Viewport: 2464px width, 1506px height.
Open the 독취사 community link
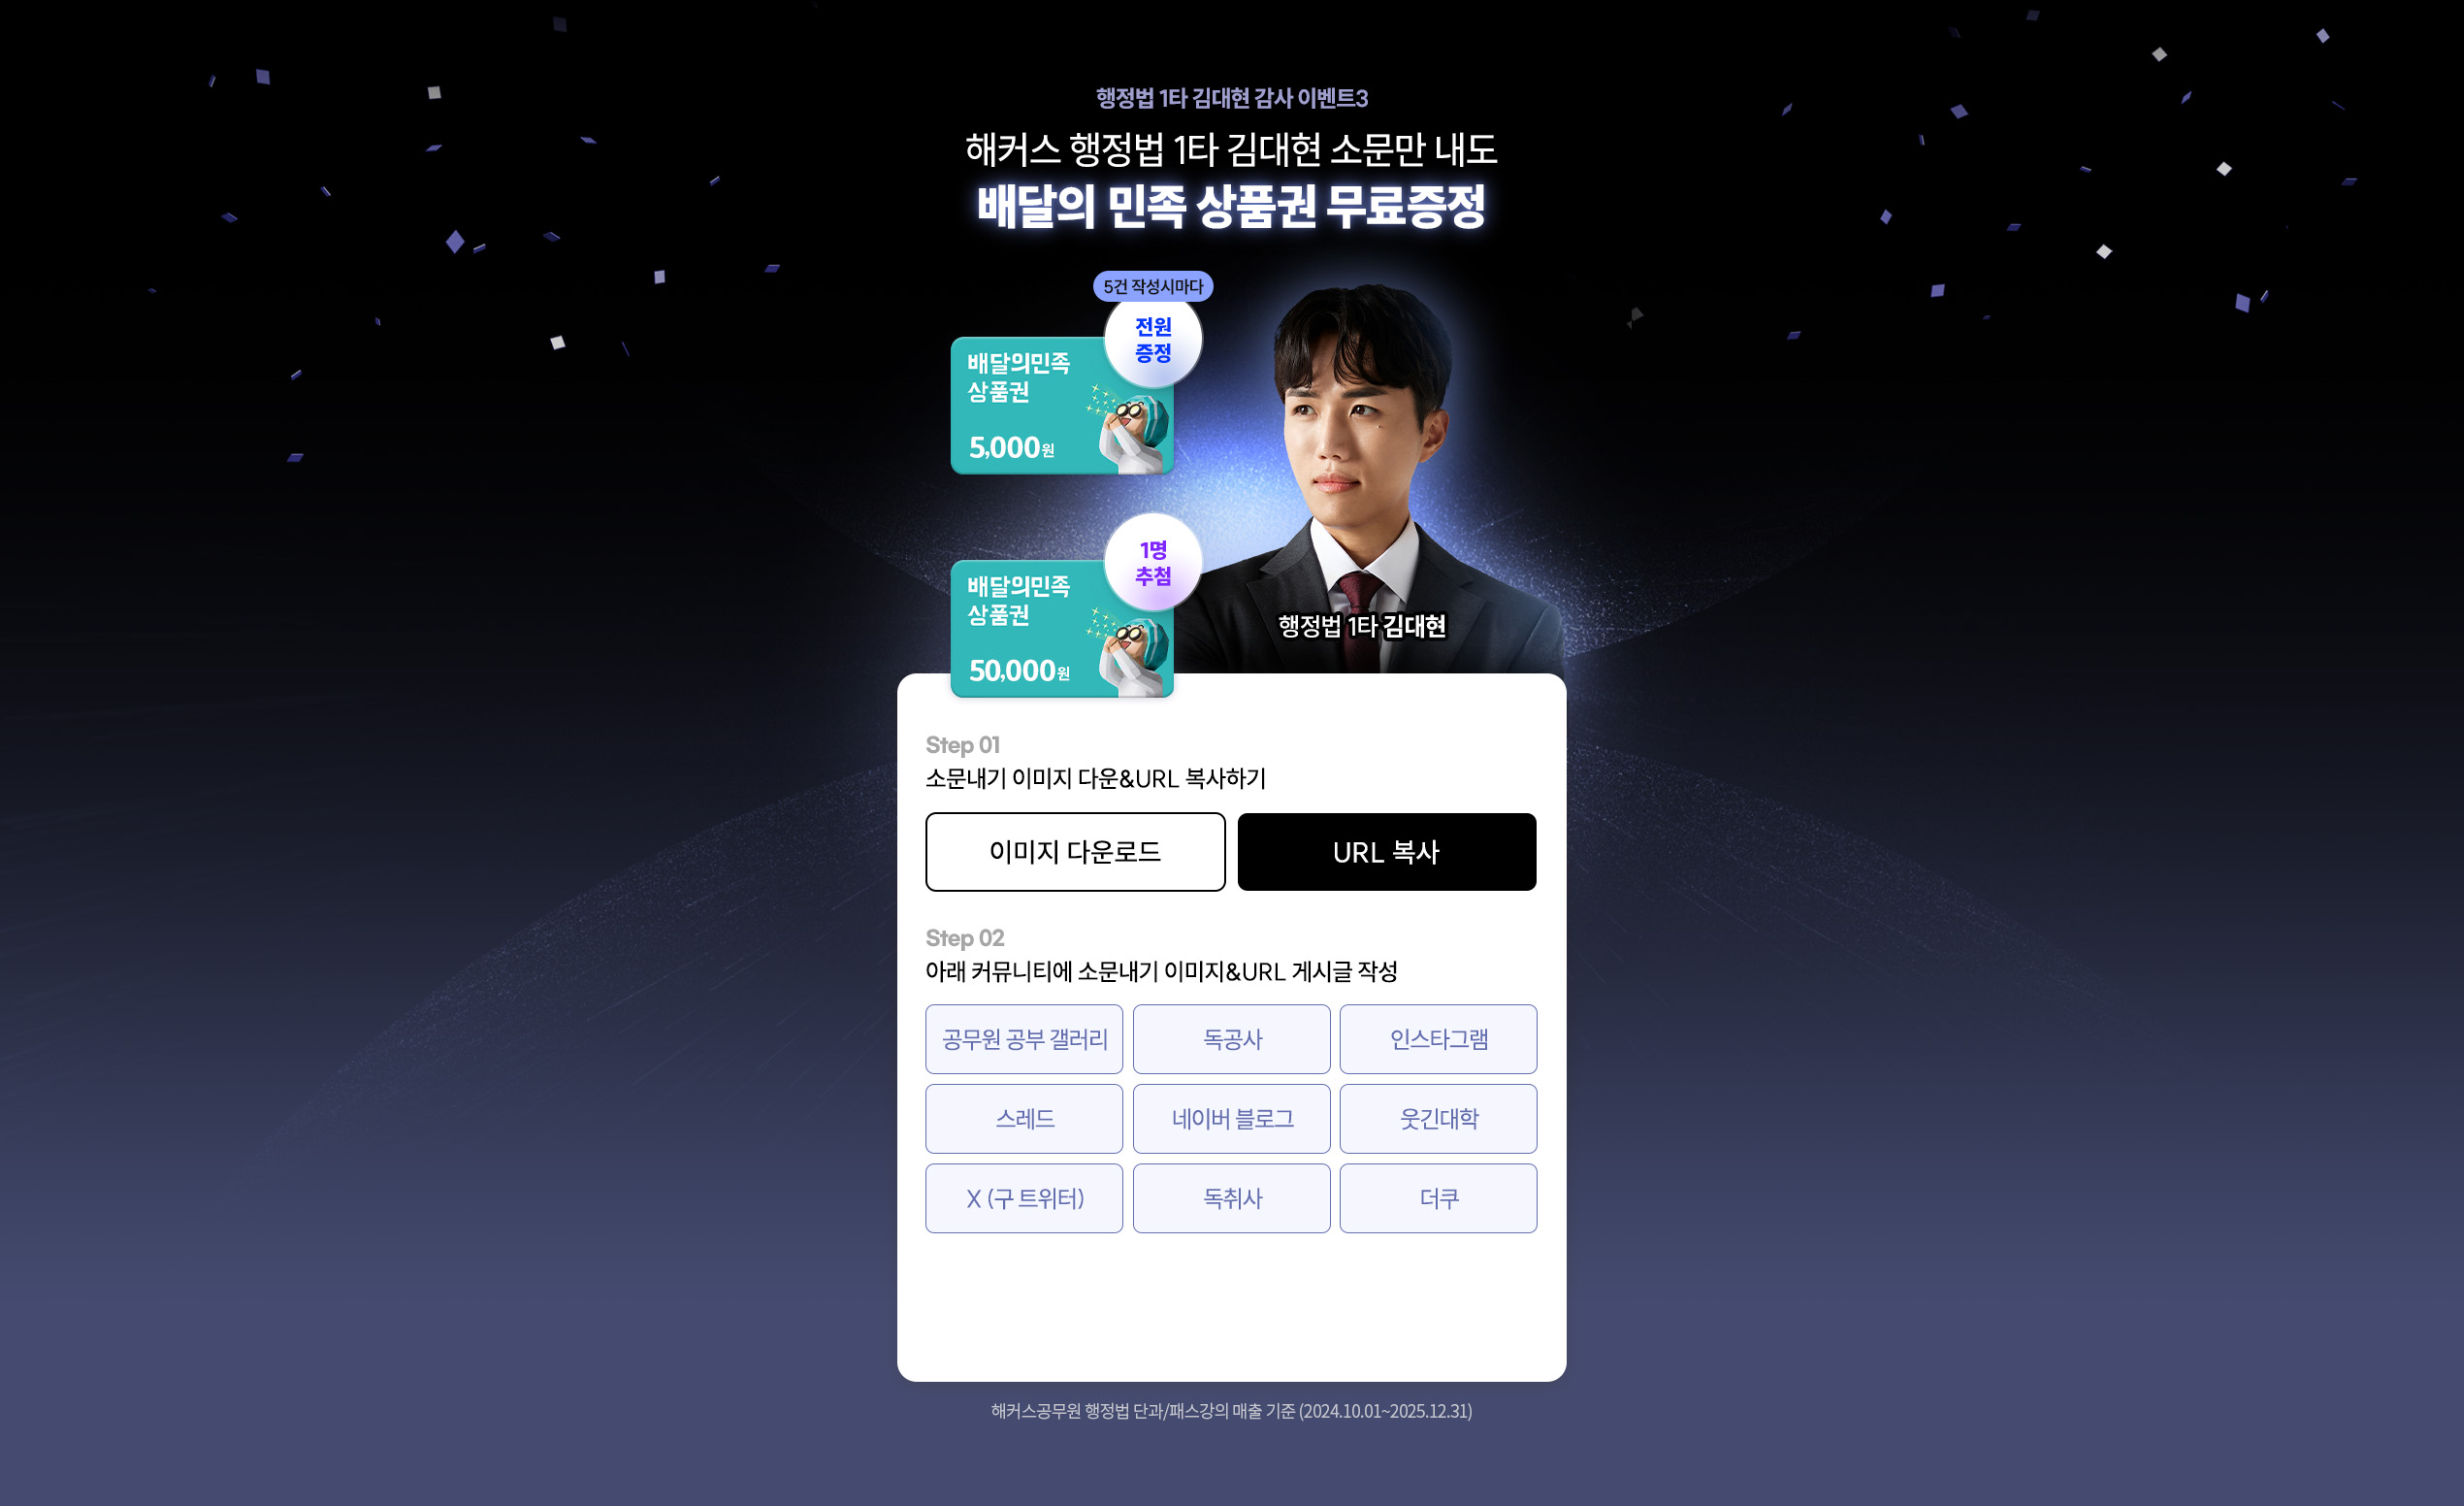click(1231, 1198)
